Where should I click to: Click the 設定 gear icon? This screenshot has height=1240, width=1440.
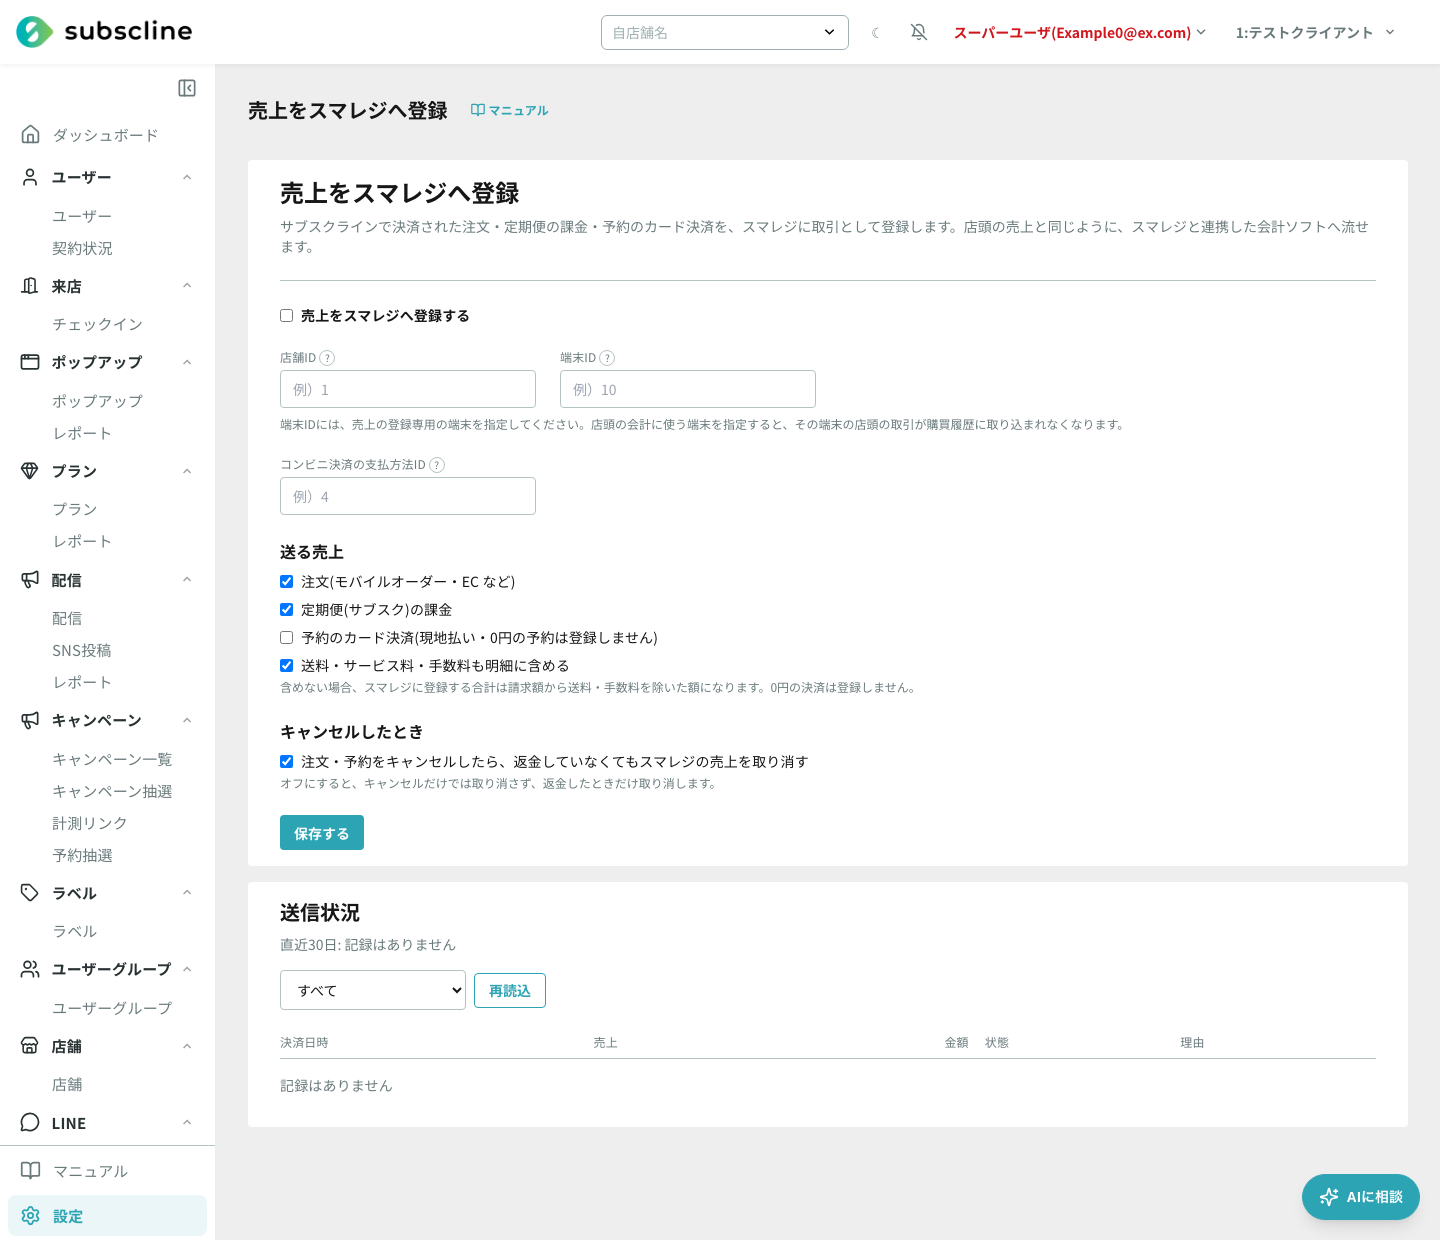coord(30,1216)
